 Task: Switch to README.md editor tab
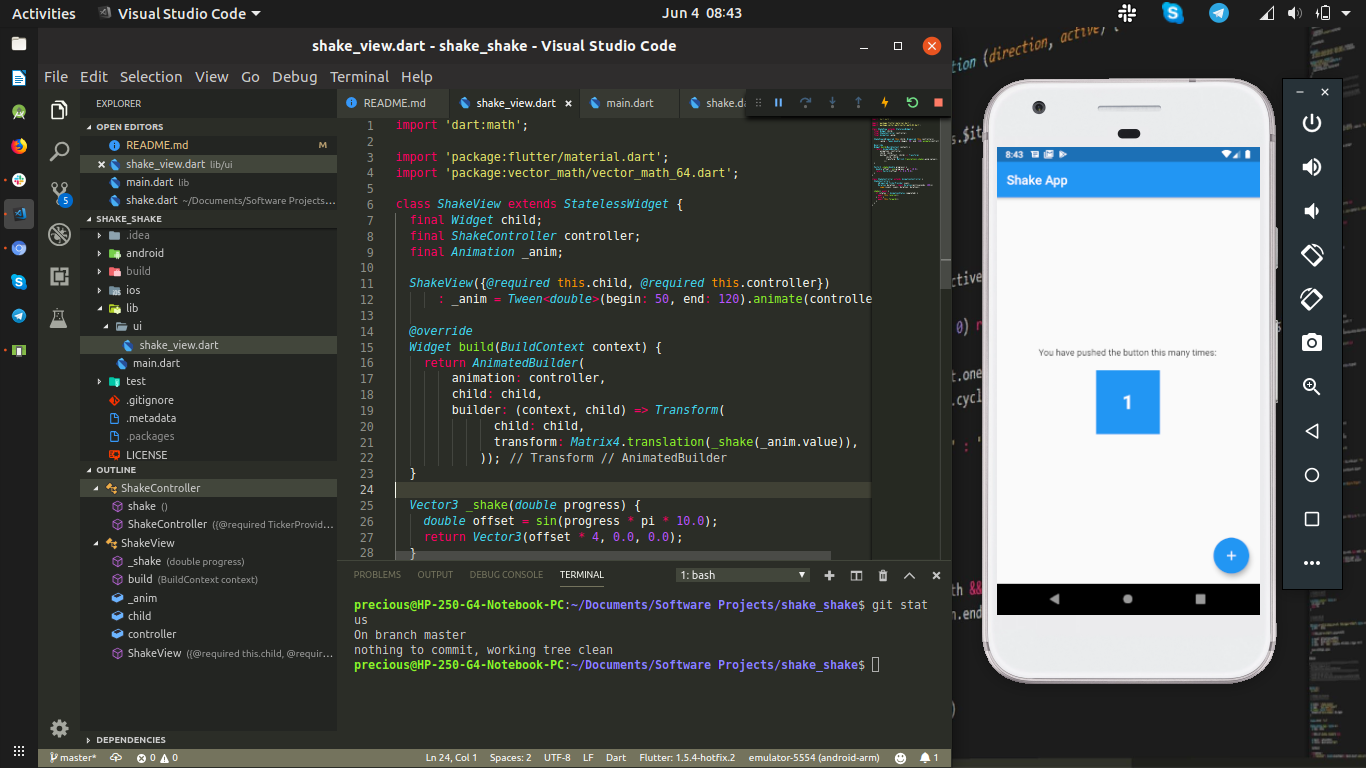coord(394,103)
